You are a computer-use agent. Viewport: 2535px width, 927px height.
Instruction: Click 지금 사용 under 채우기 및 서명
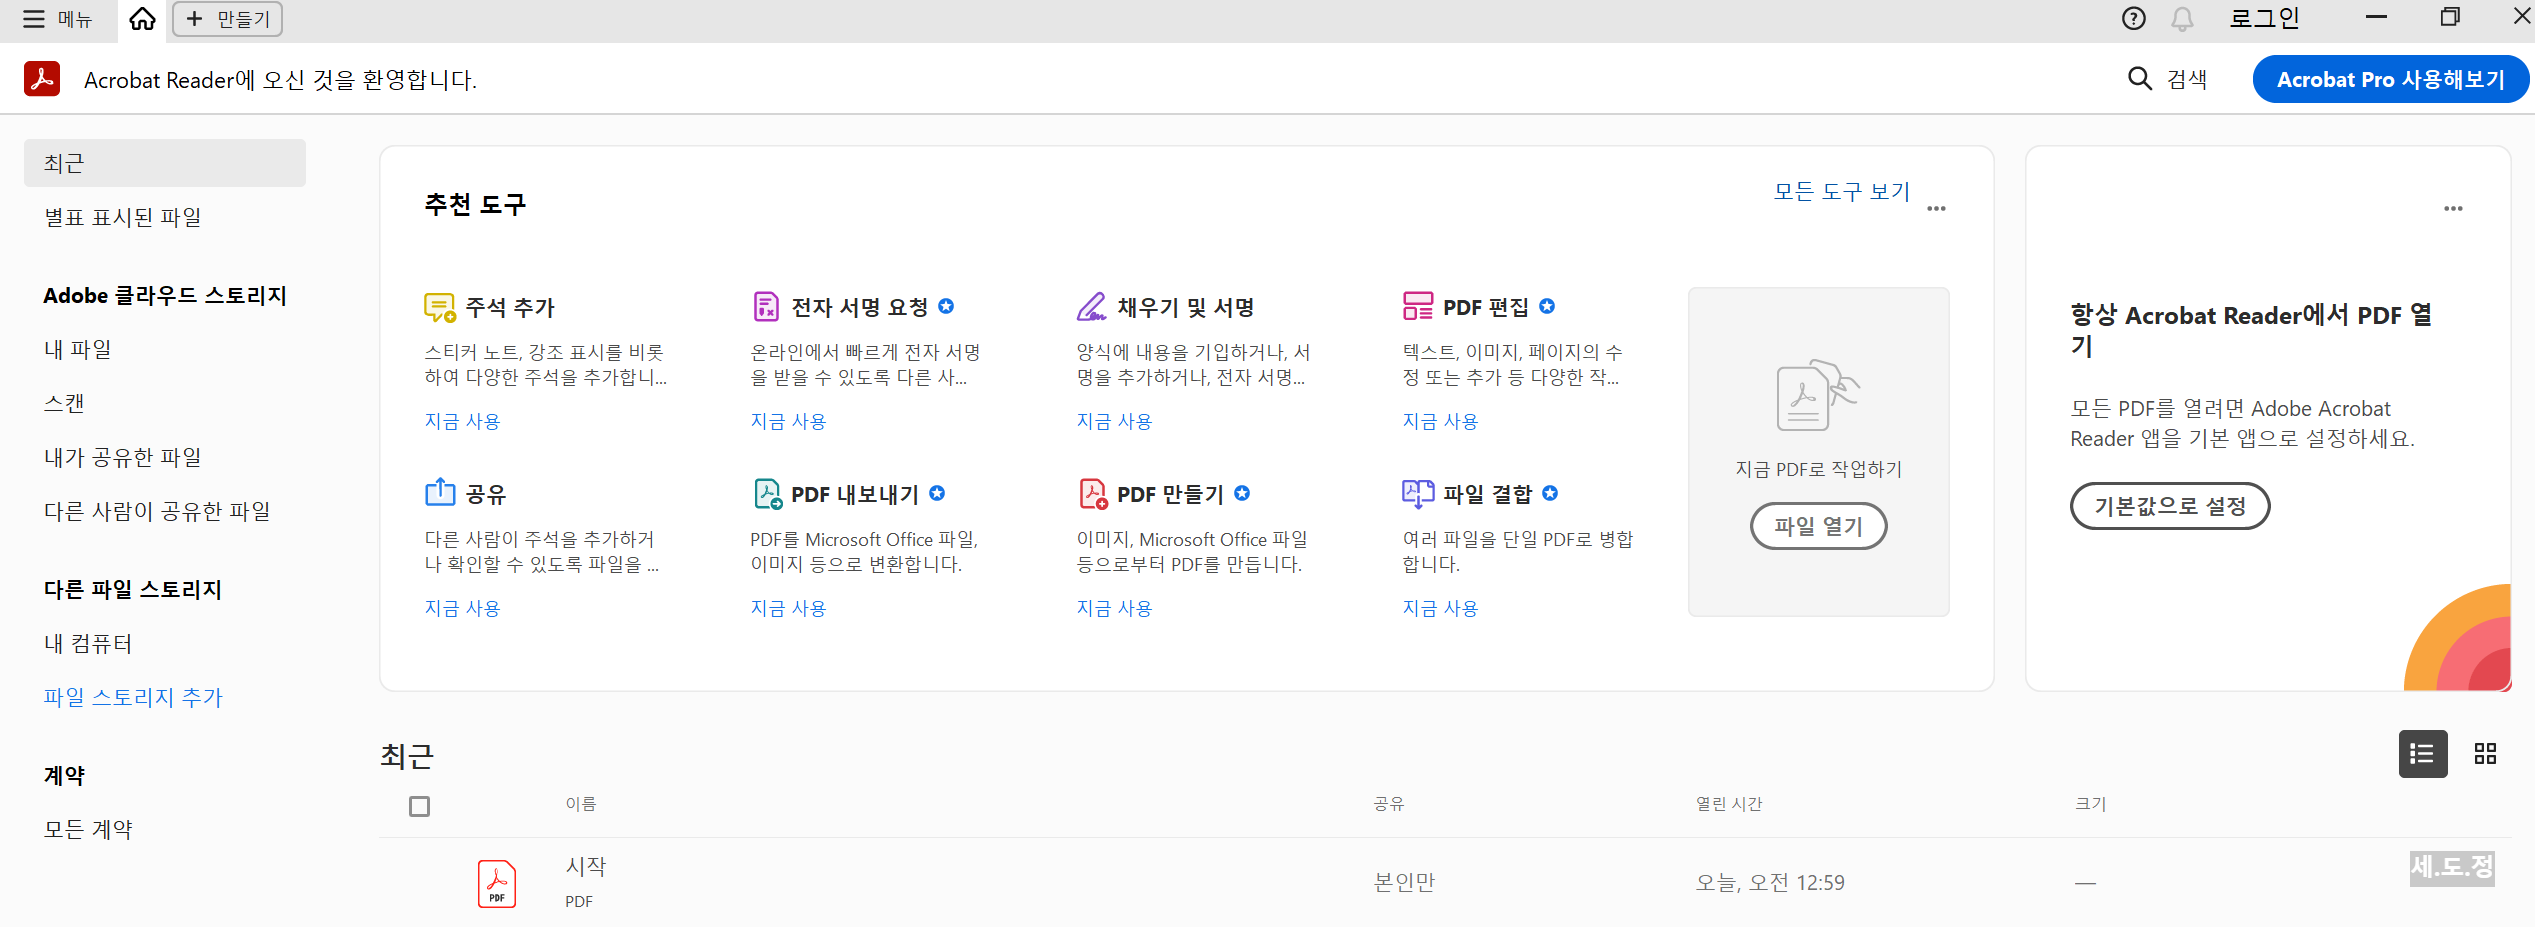(x=1114, y=421)
